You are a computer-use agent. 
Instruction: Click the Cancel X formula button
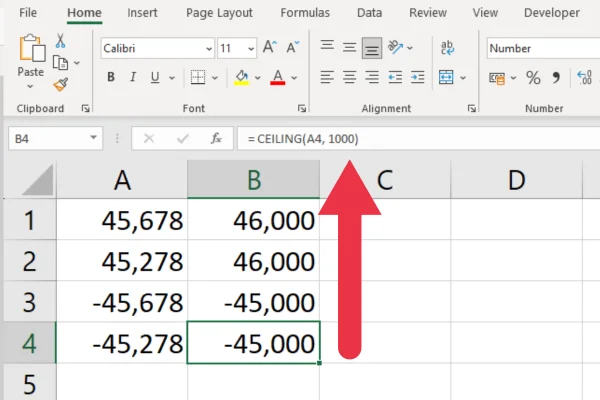tap(149, 138)
